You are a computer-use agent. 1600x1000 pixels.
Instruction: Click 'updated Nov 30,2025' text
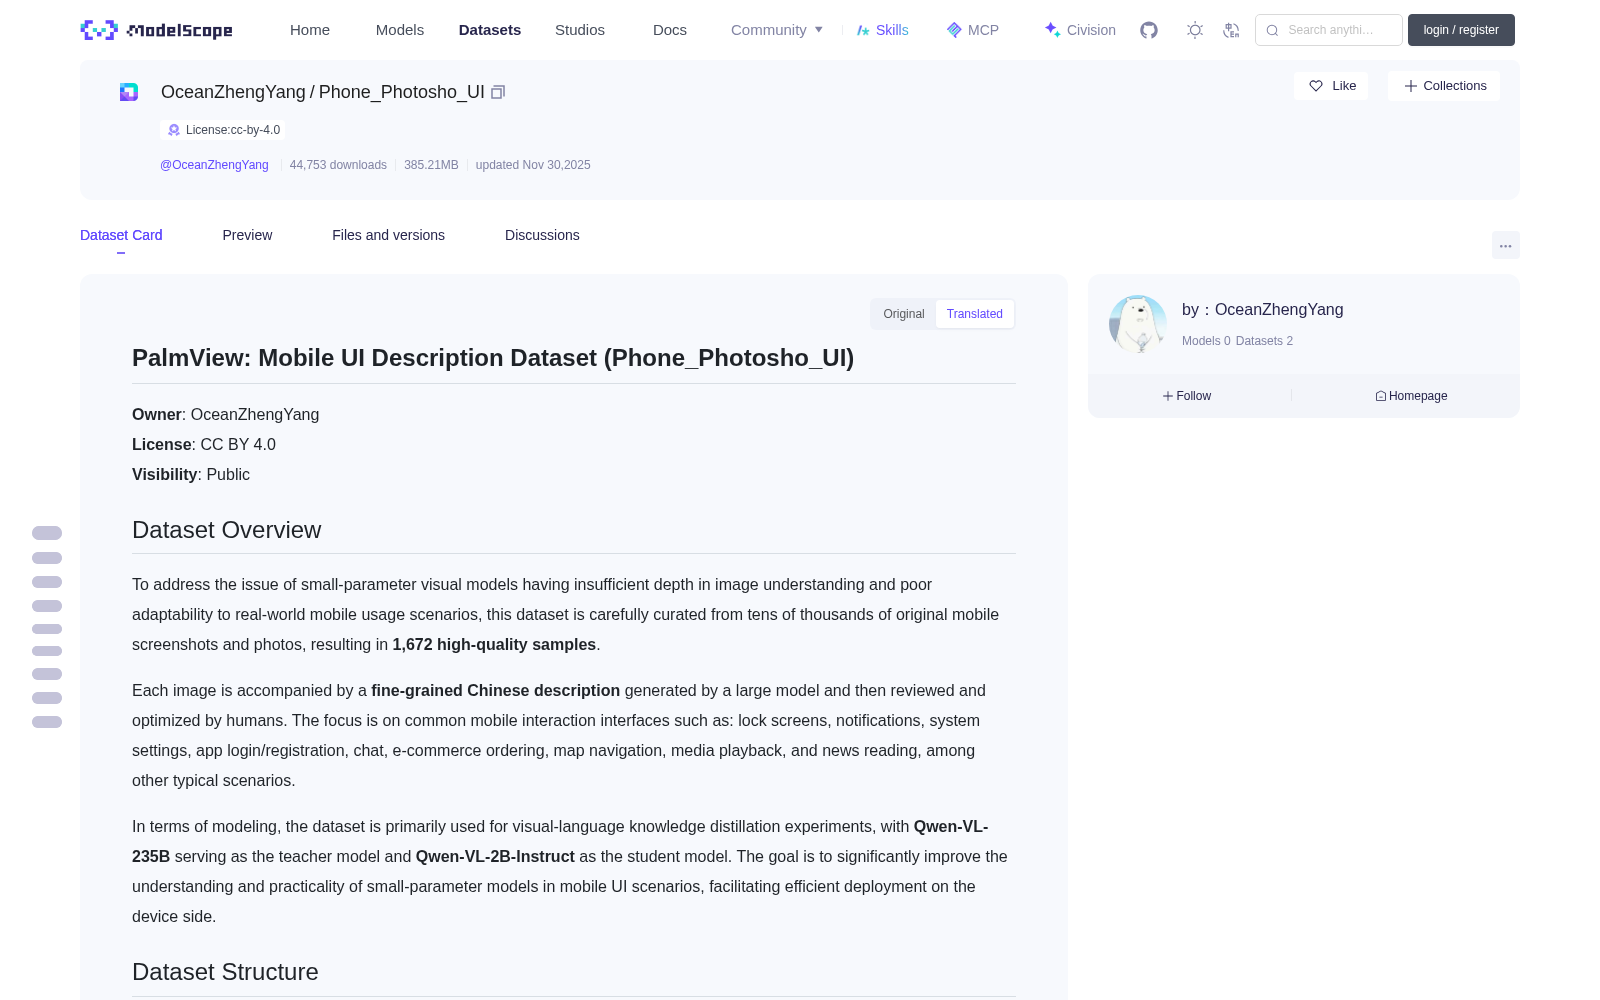[533, 165]
